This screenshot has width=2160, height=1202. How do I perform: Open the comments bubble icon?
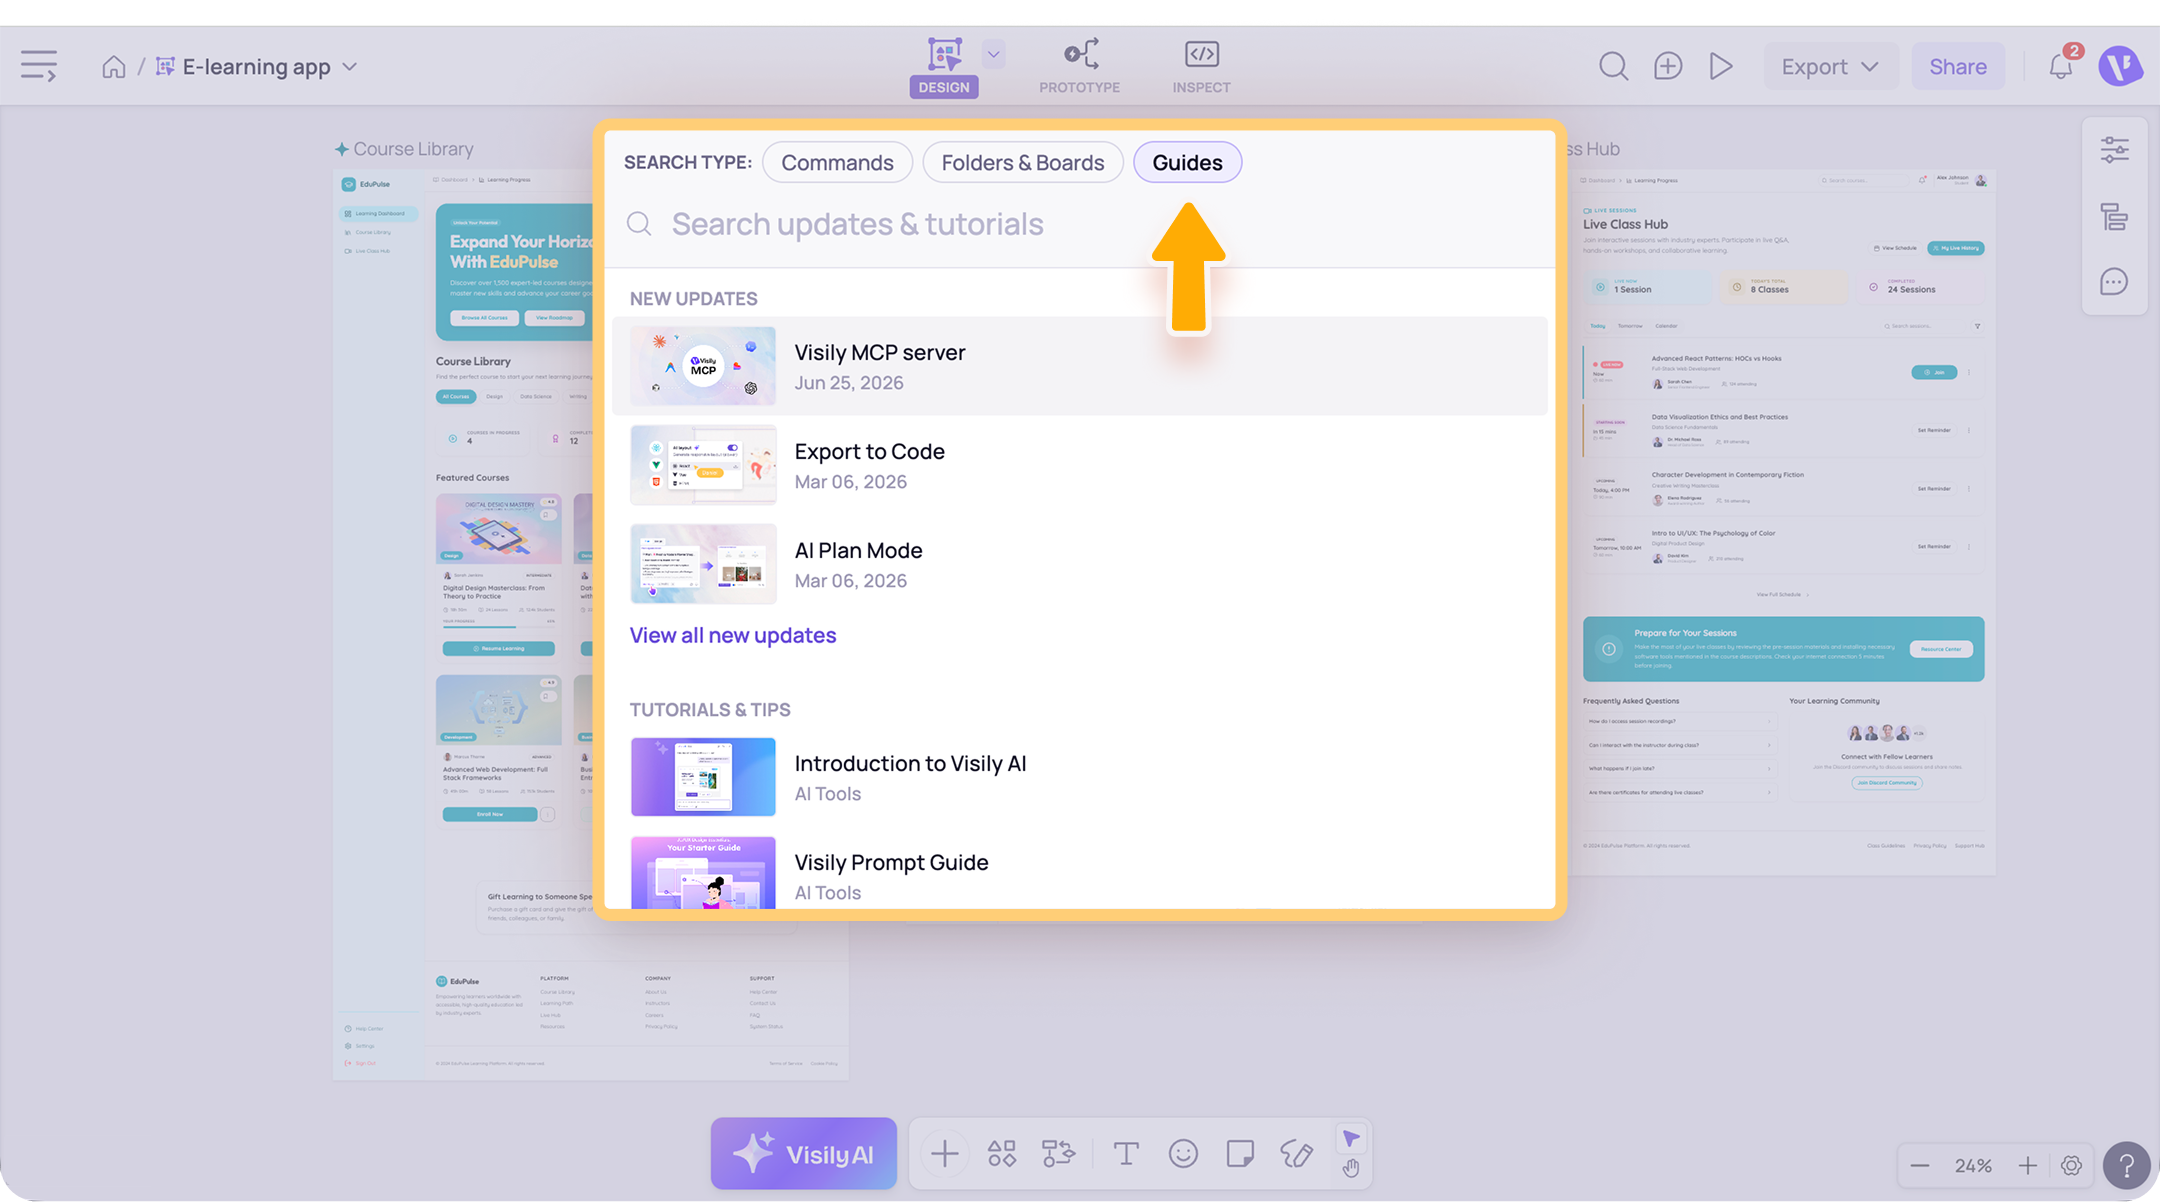(2114, 282)
